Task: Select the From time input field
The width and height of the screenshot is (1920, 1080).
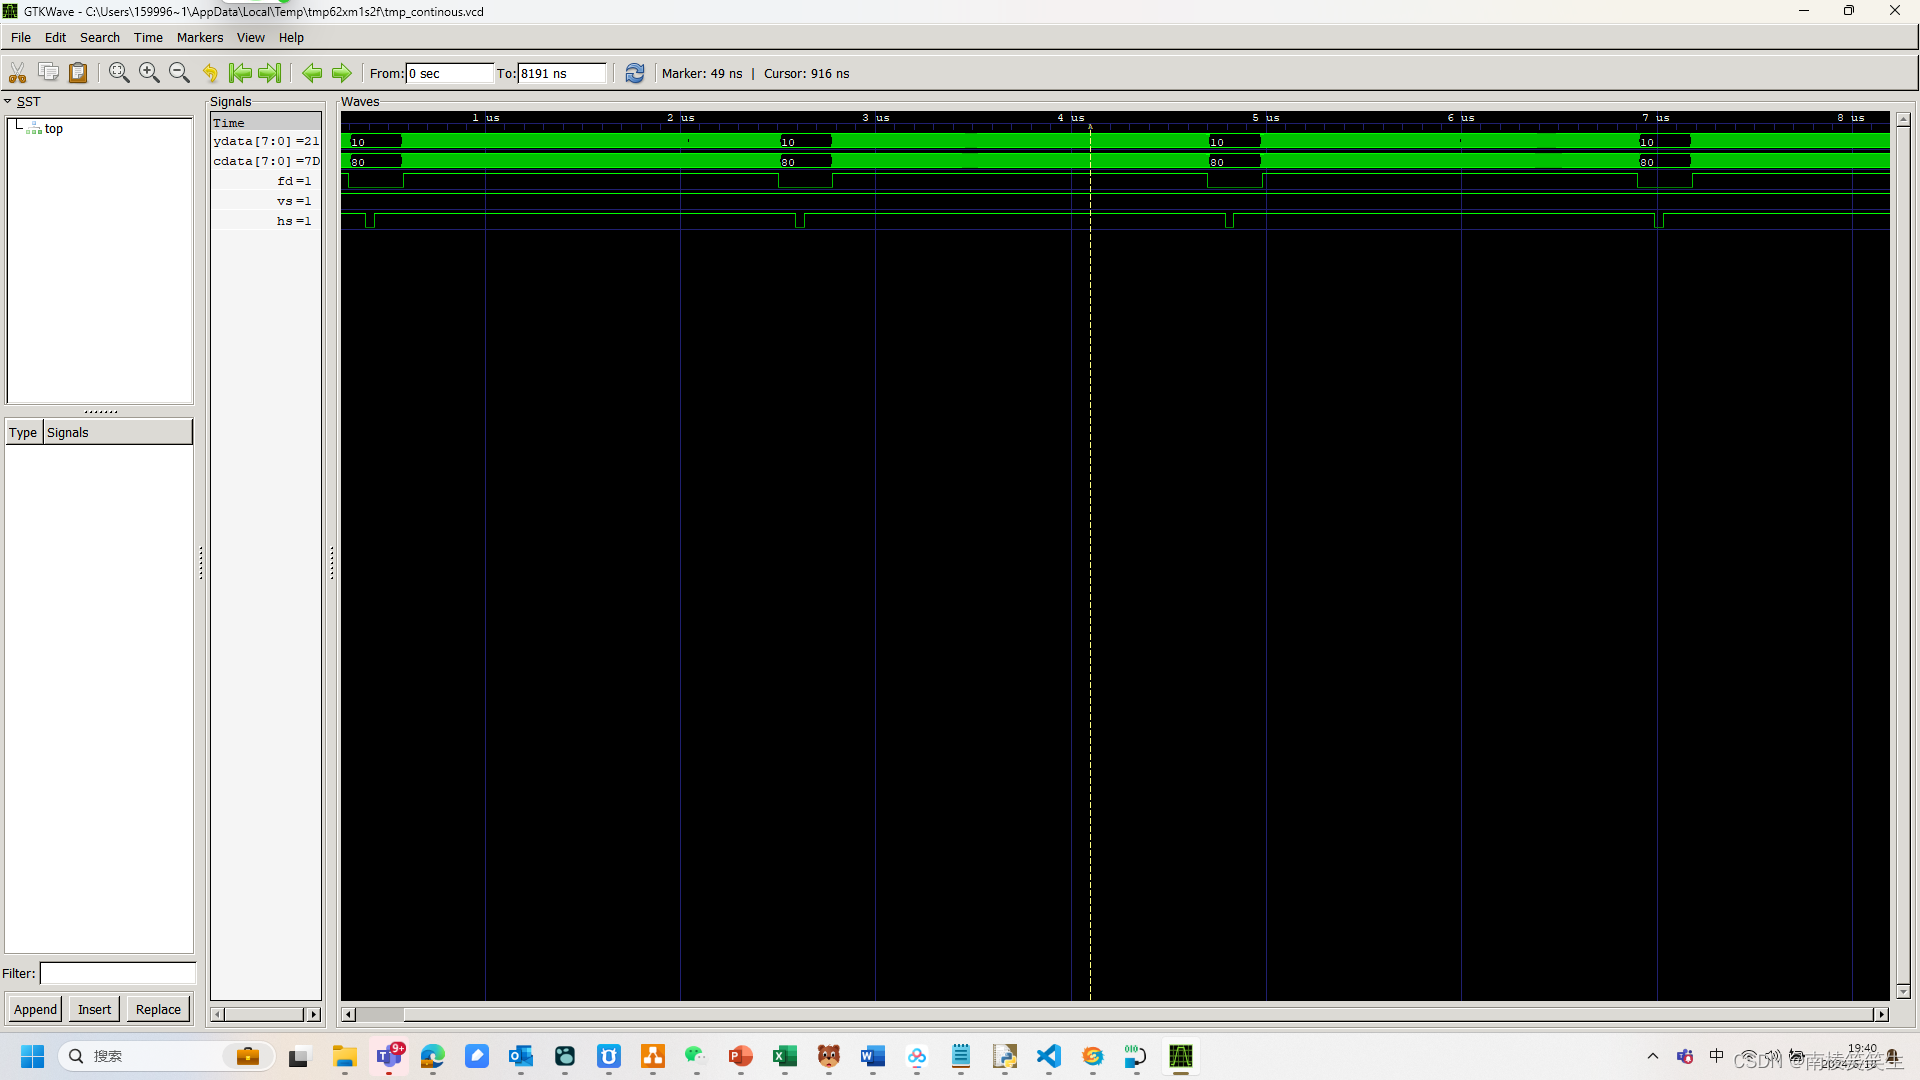Action: [x=446, y=73]
